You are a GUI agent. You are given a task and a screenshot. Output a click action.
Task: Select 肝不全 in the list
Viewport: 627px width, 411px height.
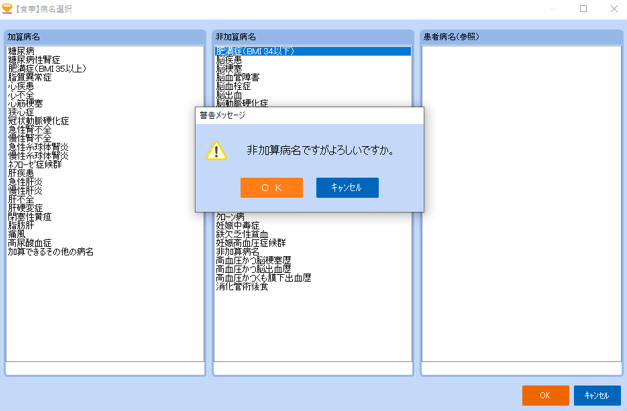21,200
